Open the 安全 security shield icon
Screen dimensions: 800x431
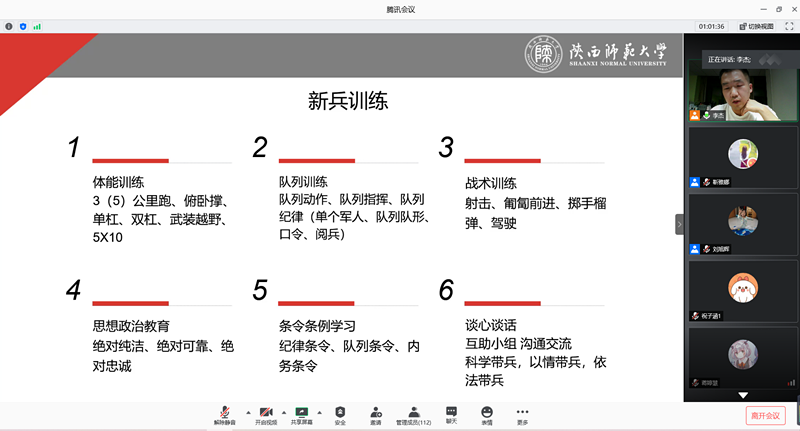point(340,414)
